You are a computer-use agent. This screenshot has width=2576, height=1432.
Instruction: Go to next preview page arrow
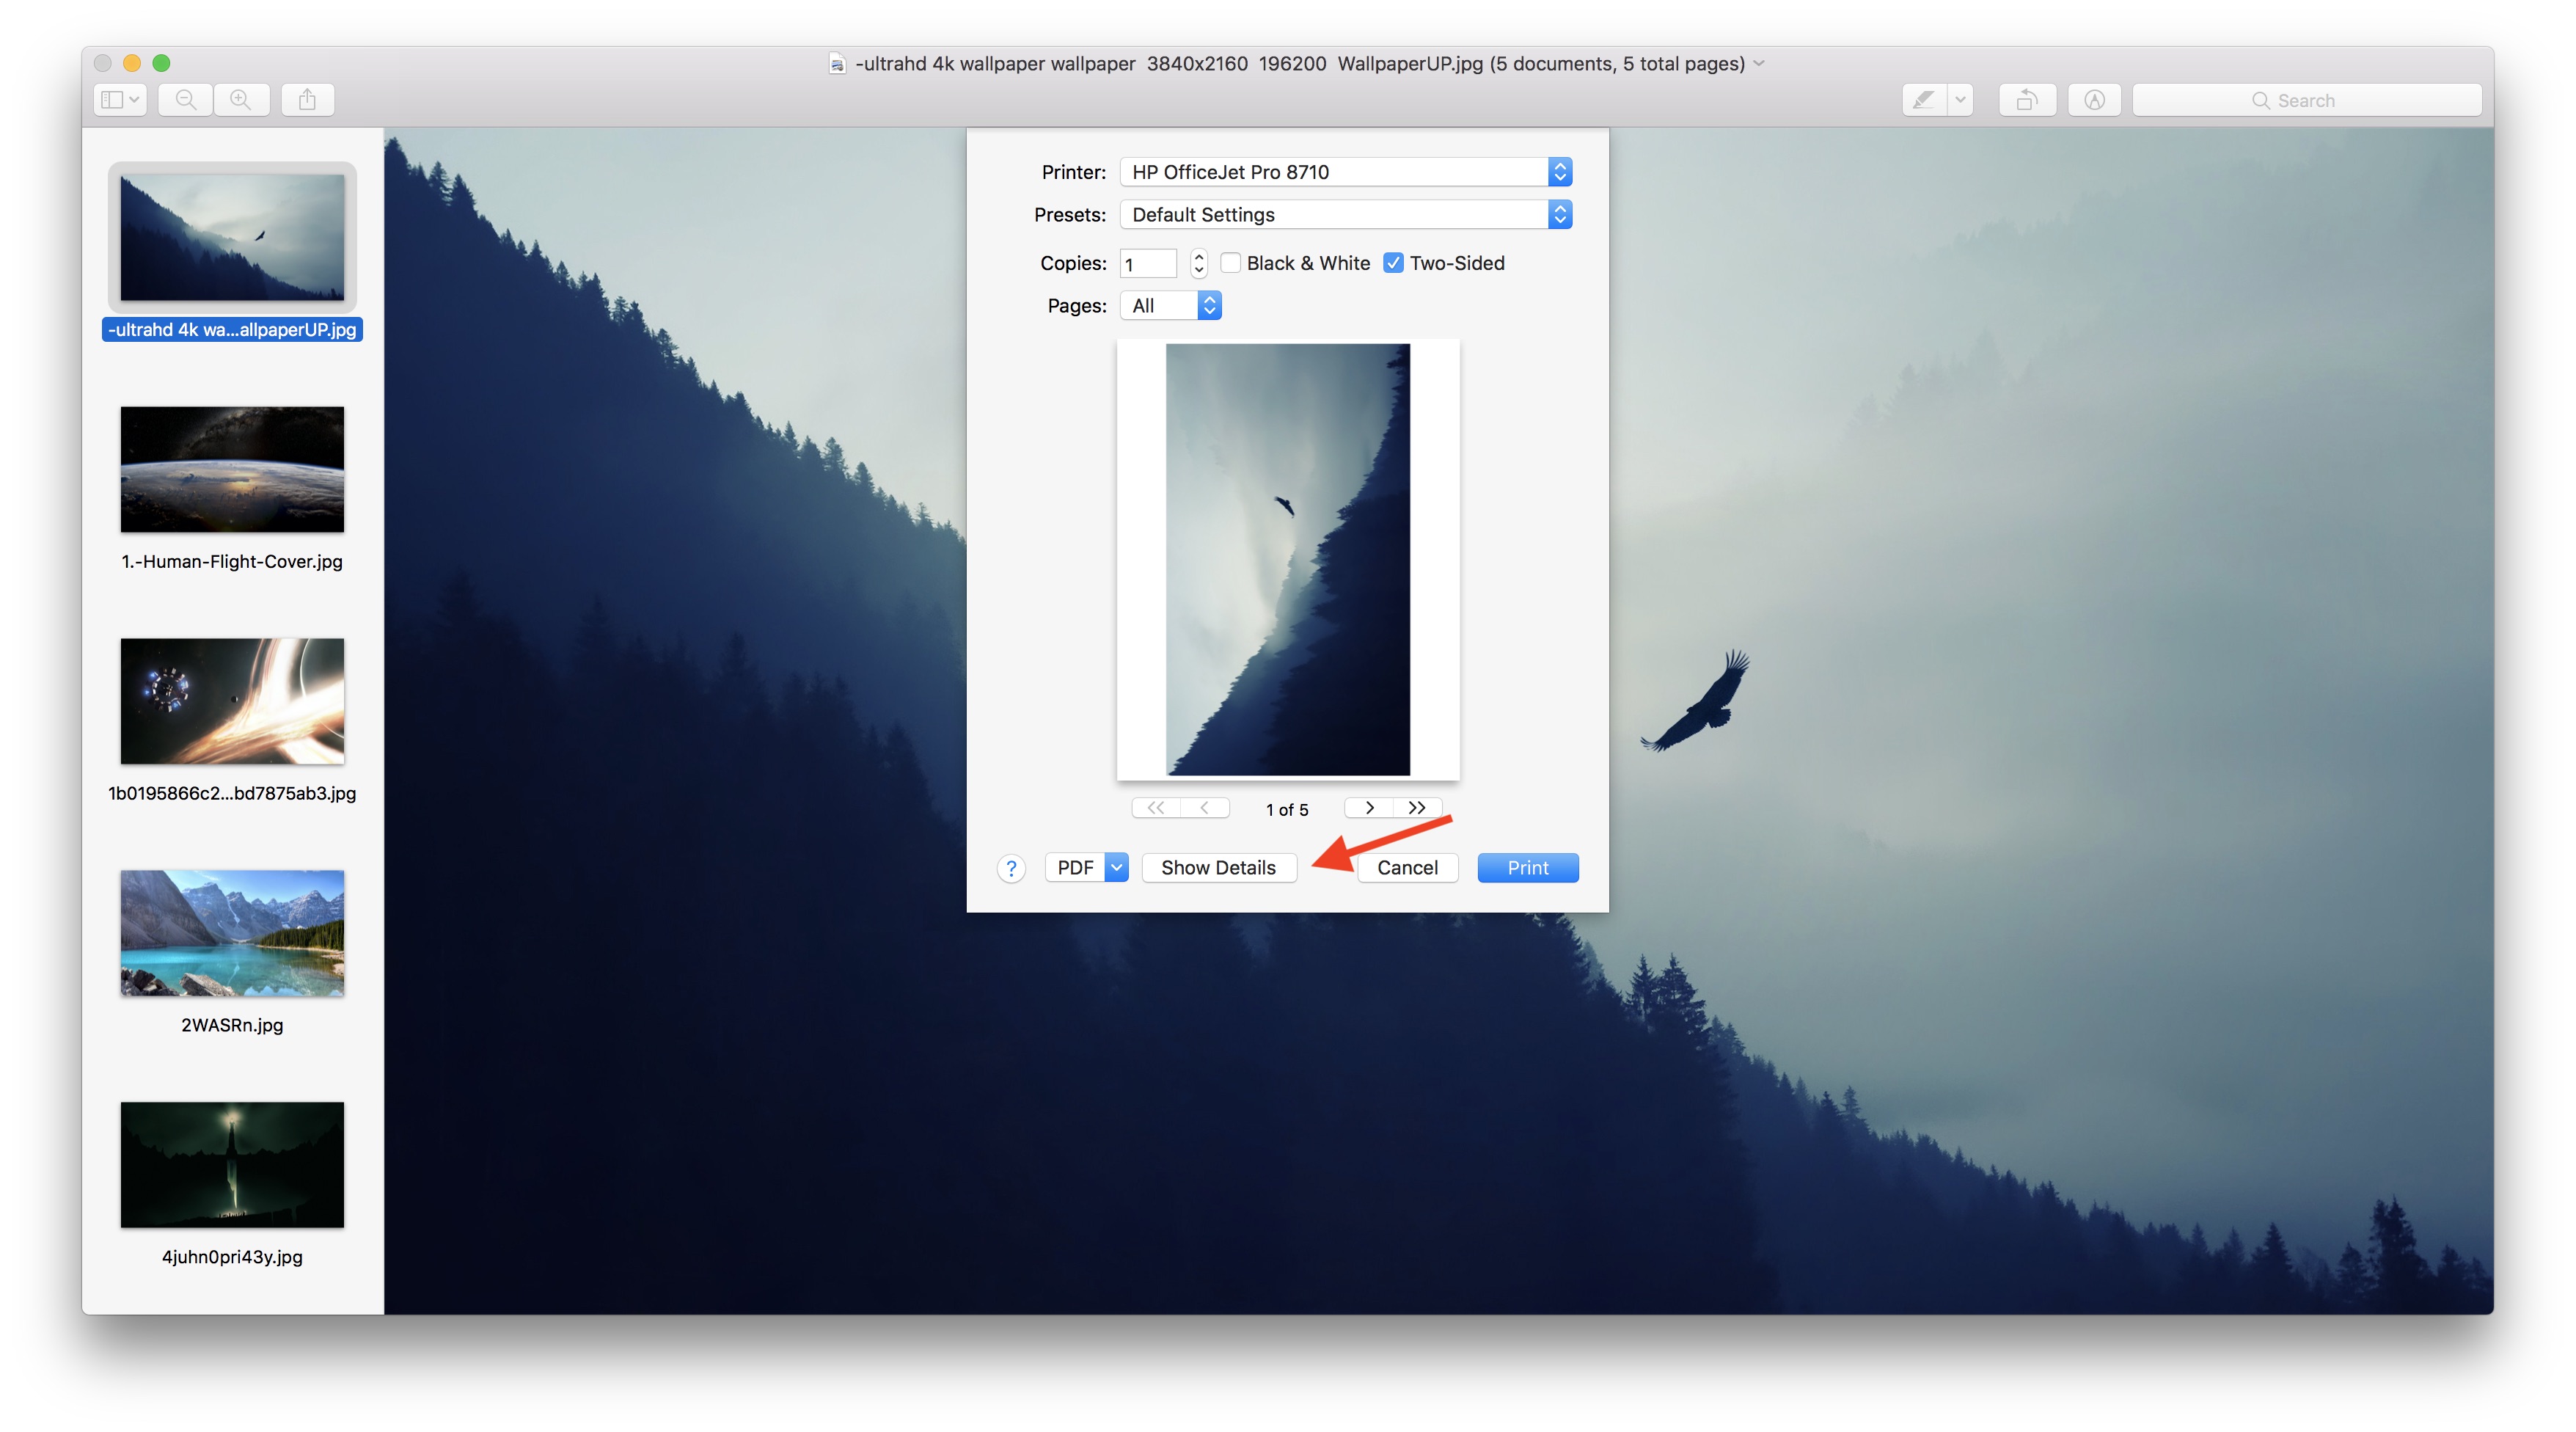pos(1369,808)
